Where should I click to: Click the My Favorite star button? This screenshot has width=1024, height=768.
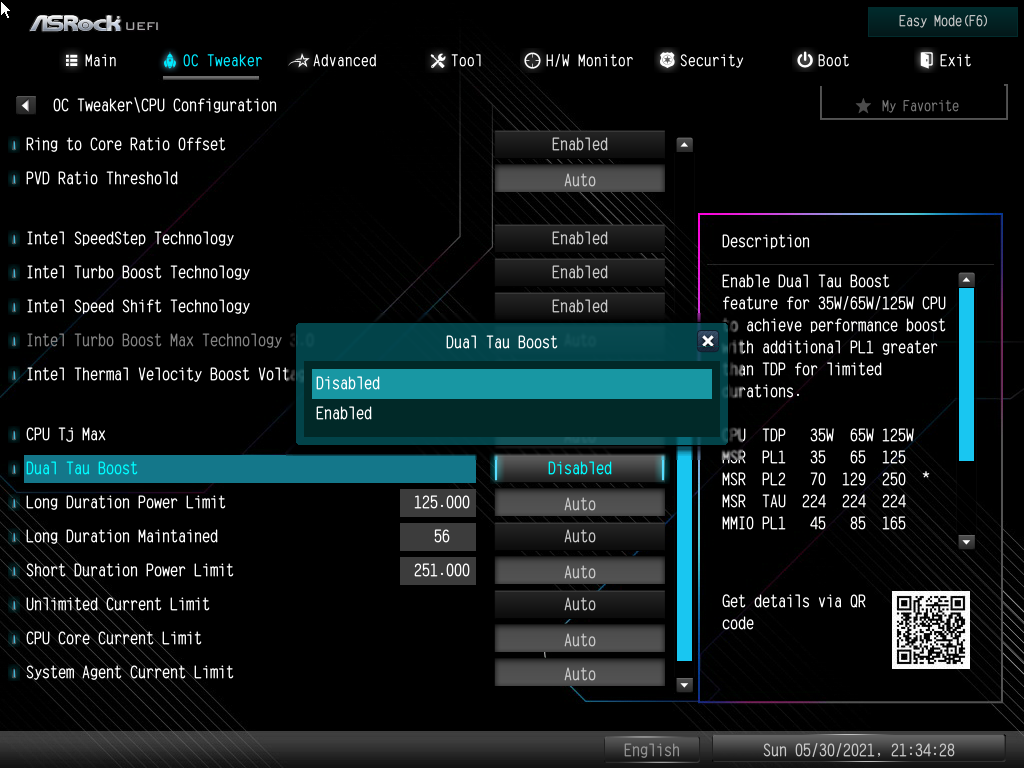pyautogui.click(x=913, y=106)
